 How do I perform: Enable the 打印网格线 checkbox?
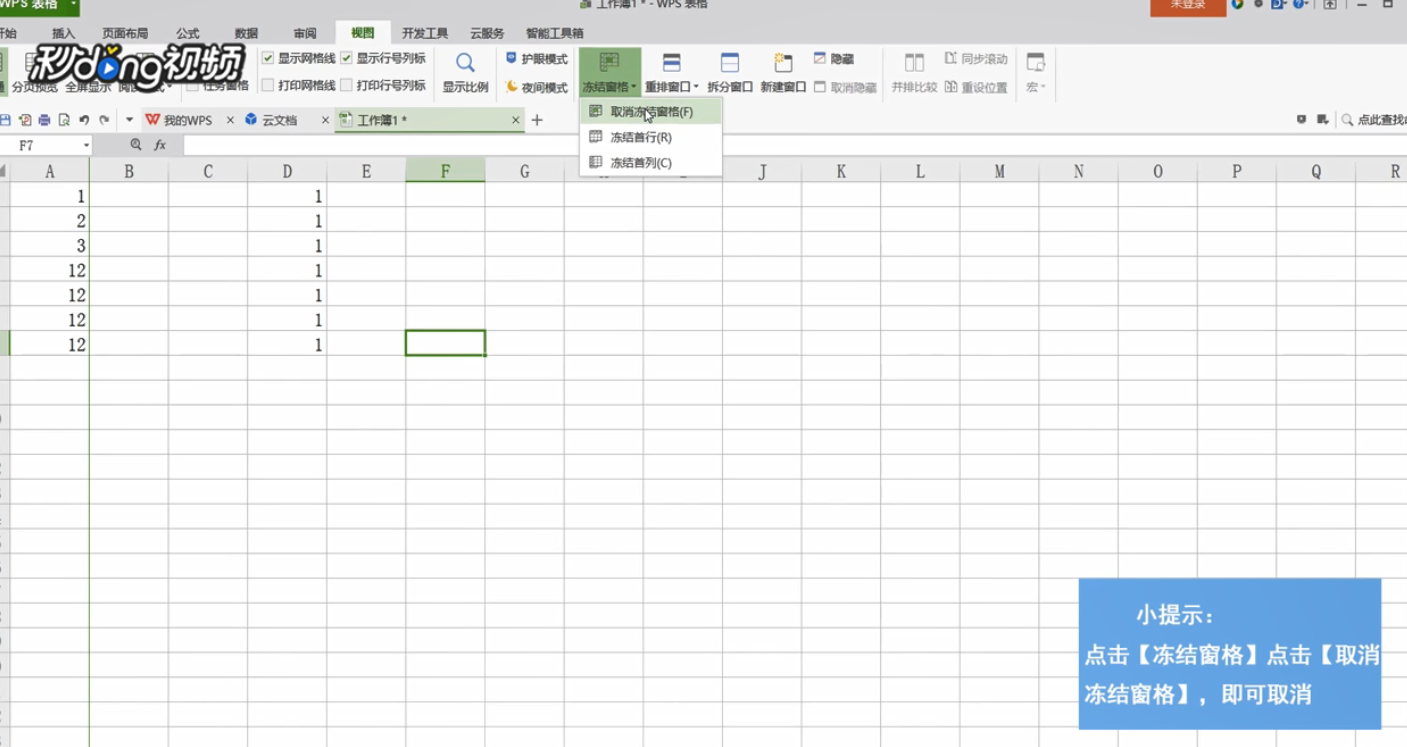pyautogui.click(x=268, y=86)
